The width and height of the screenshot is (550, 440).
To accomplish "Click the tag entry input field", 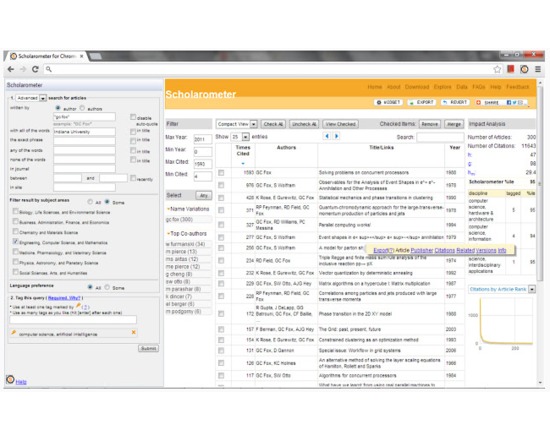I will pos(73,320).
